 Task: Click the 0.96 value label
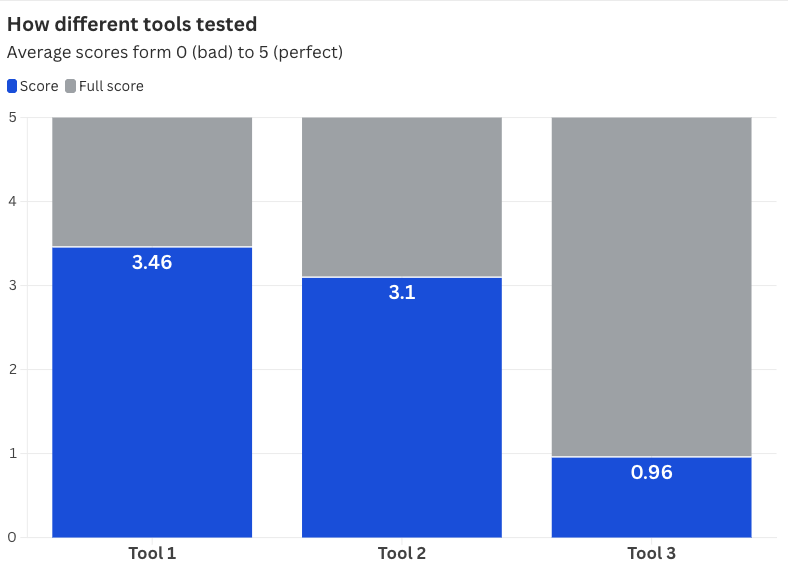pos(652,473)
